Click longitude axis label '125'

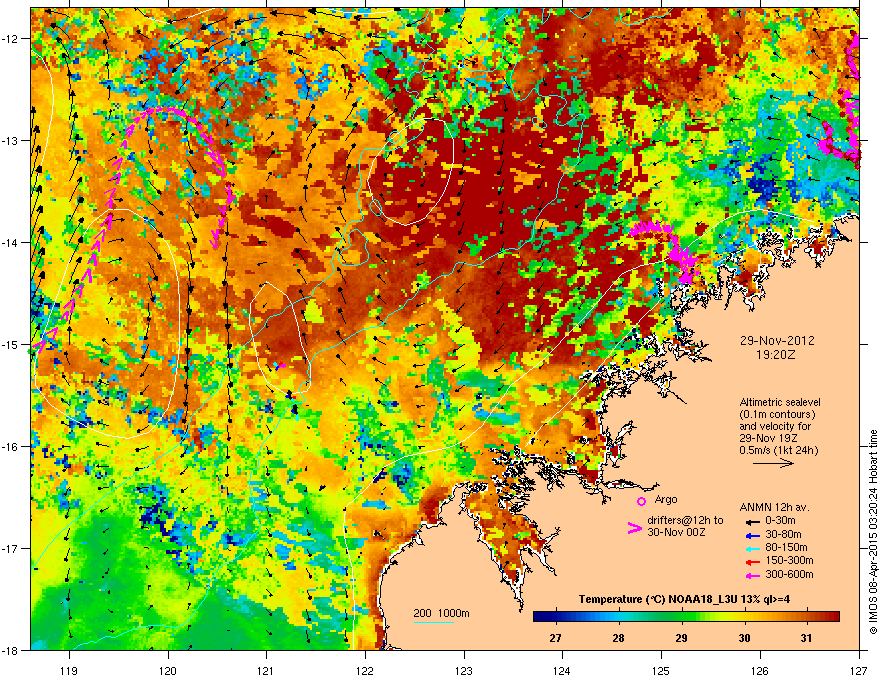(661, 670)
